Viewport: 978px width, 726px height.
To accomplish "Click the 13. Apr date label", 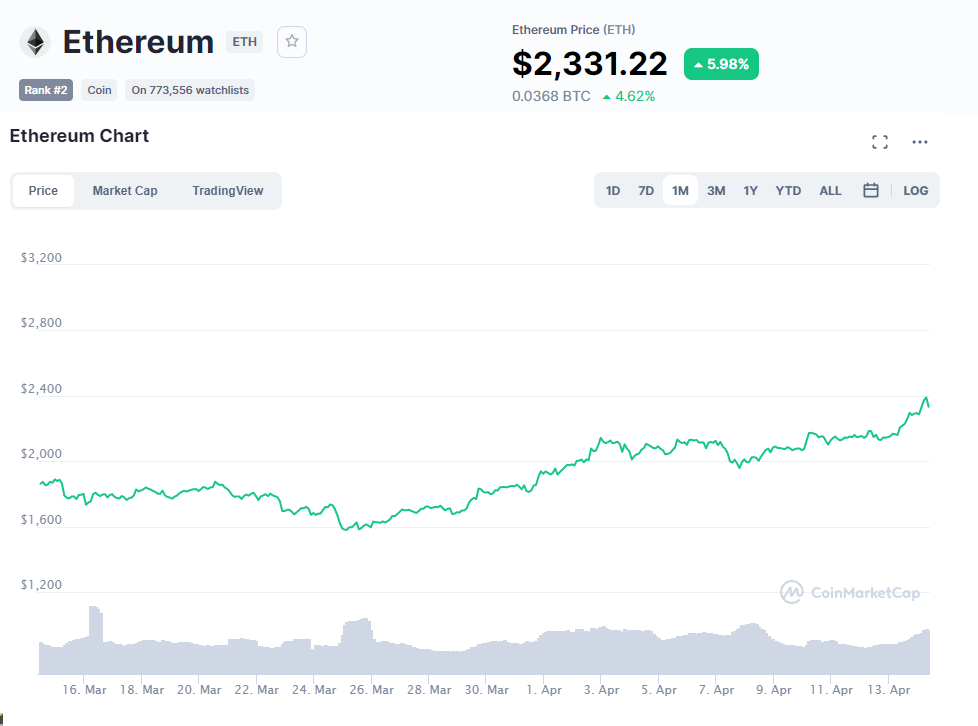I will tap(888, 690).
